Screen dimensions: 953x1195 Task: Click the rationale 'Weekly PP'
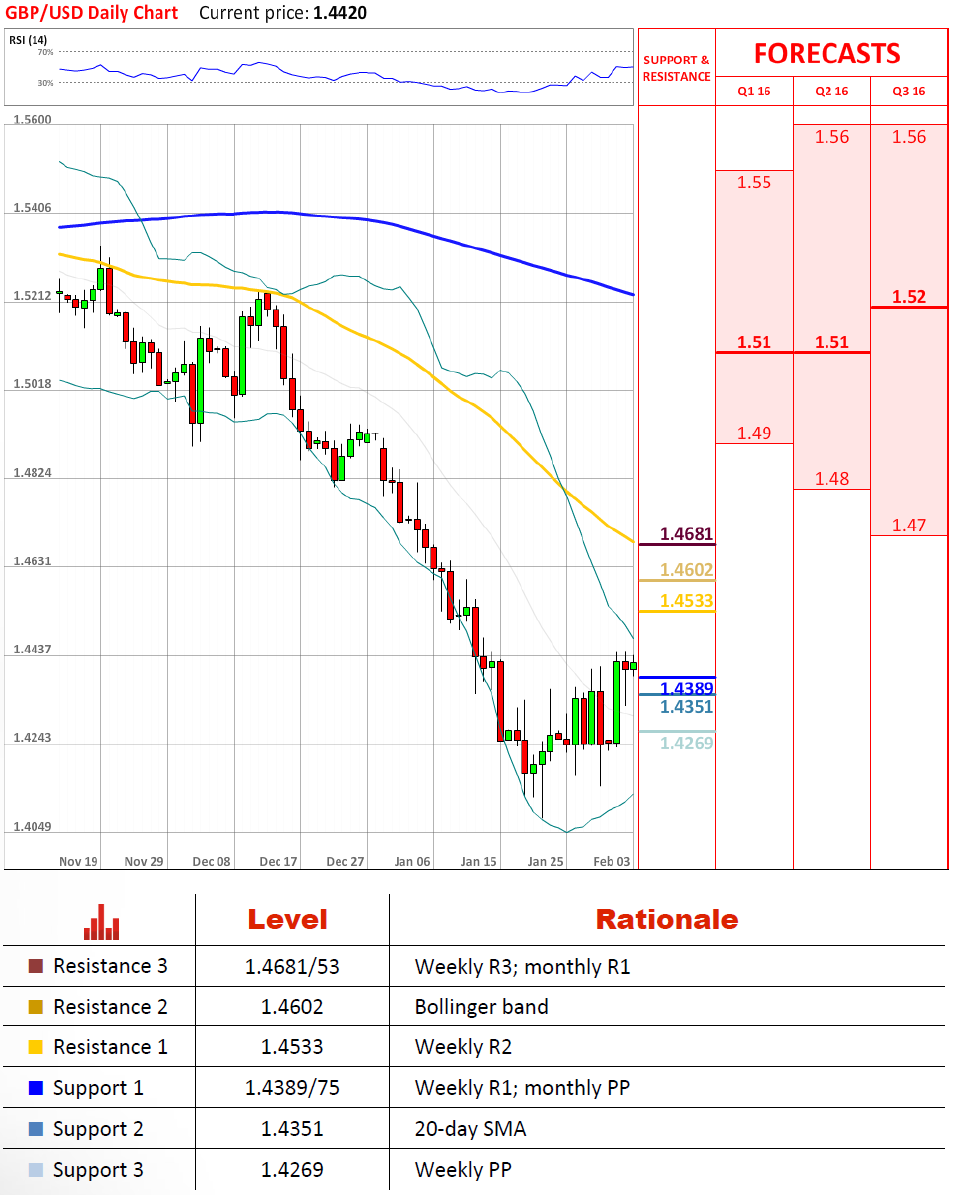click(x=464, y=1170)
